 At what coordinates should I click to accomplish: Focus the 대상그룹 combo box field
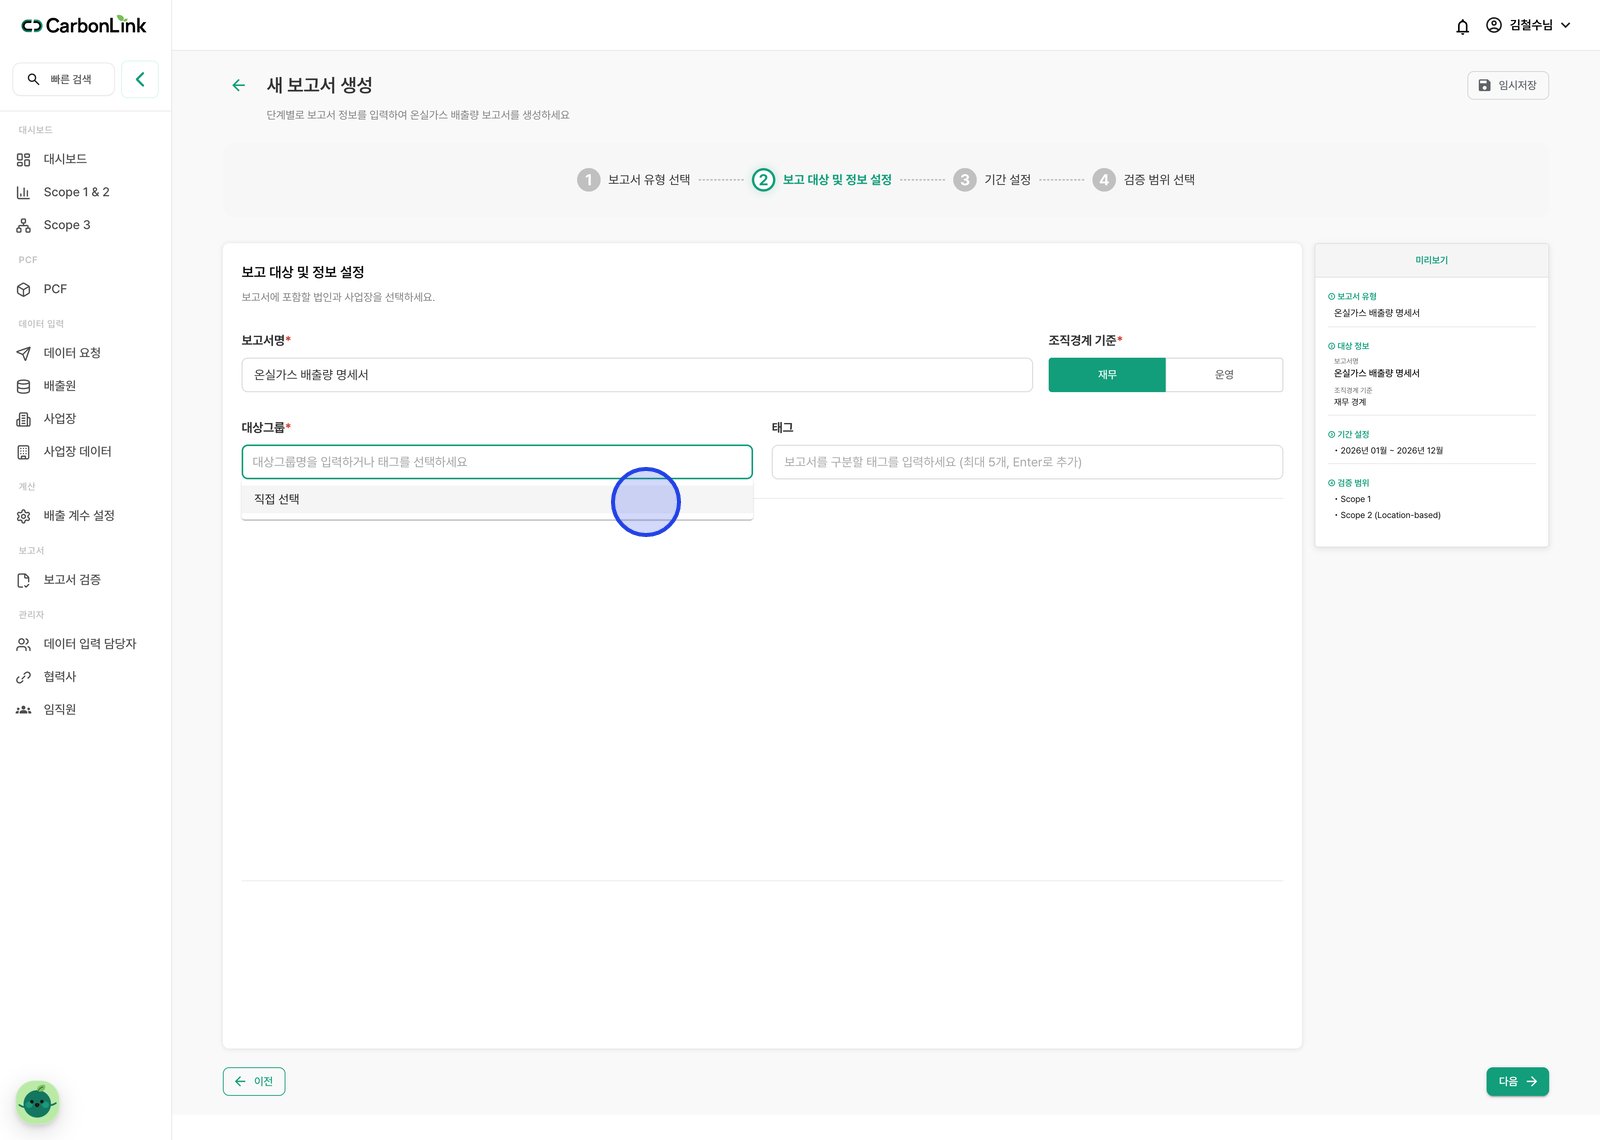[497, 462]
